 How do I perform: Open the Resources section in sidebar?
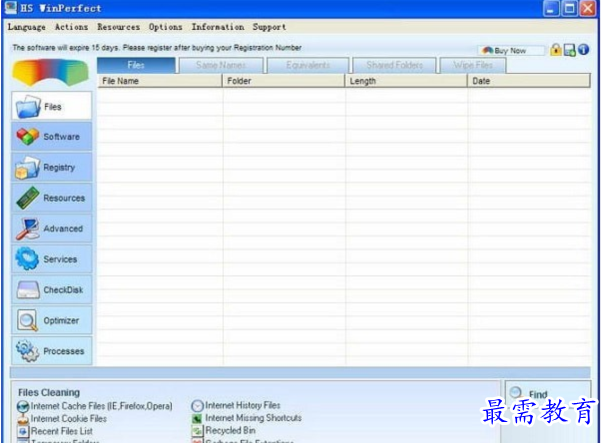tap(52, 198)
